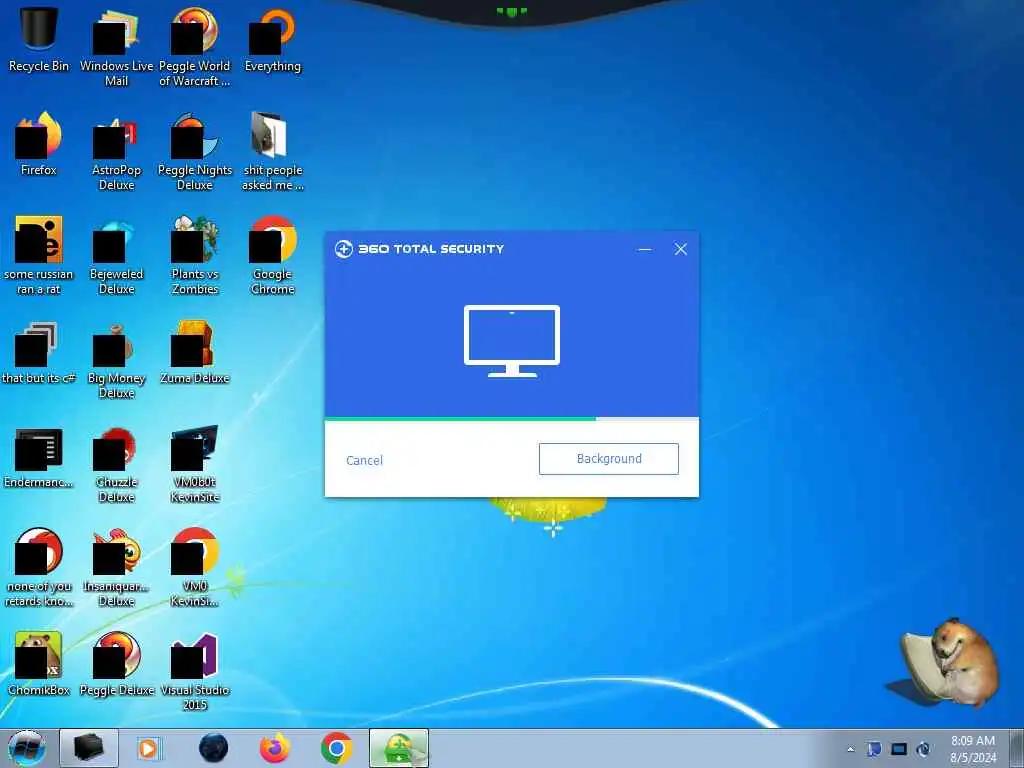Click Cancel in 360 Total Security
Image resolution: width=1024 pixels, height=768 pixels.
tap(364, 460)
